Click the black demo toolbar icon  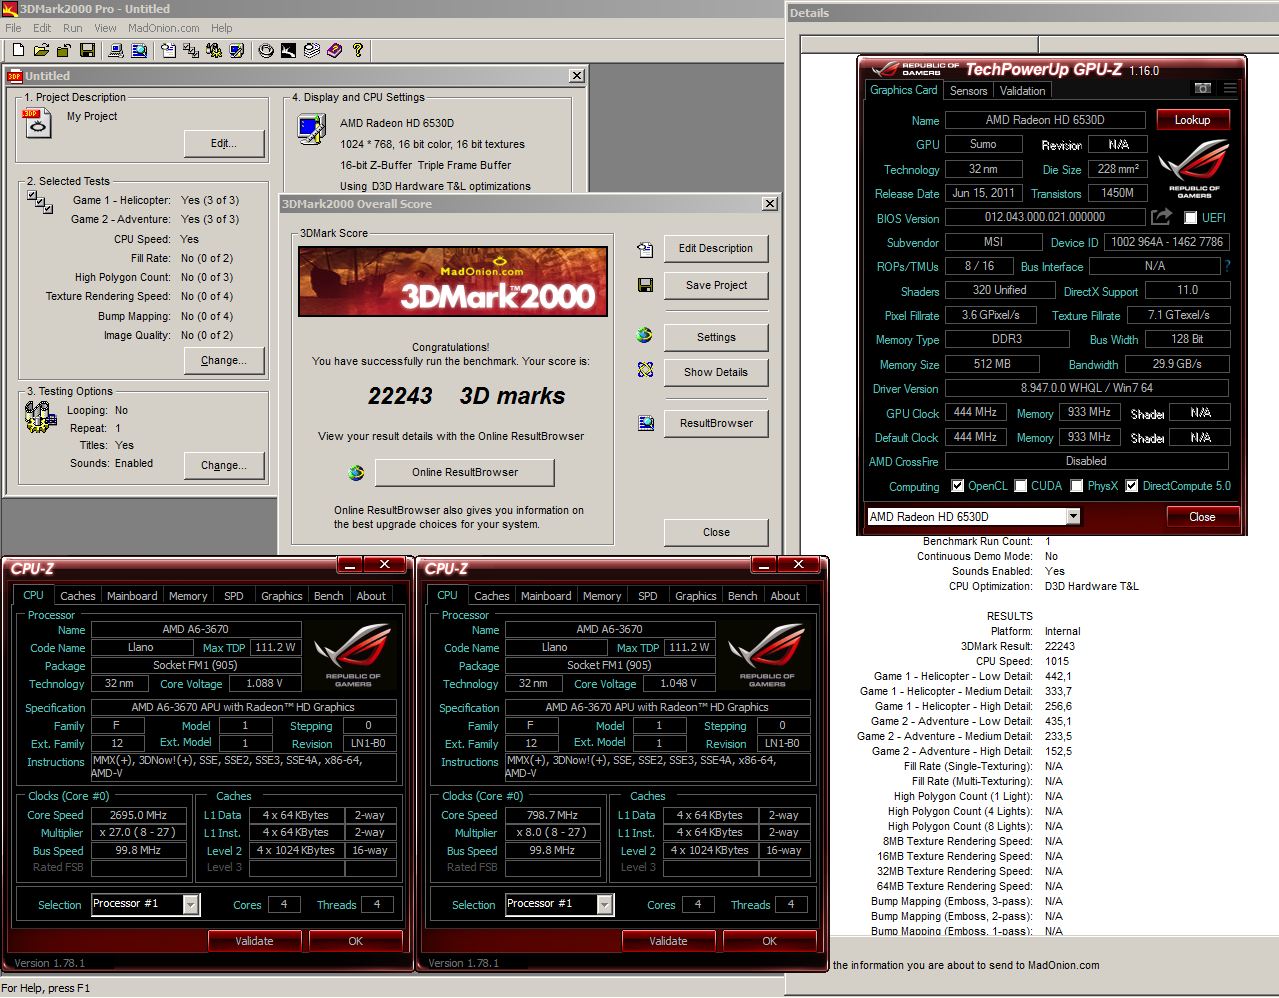point(288,50)
